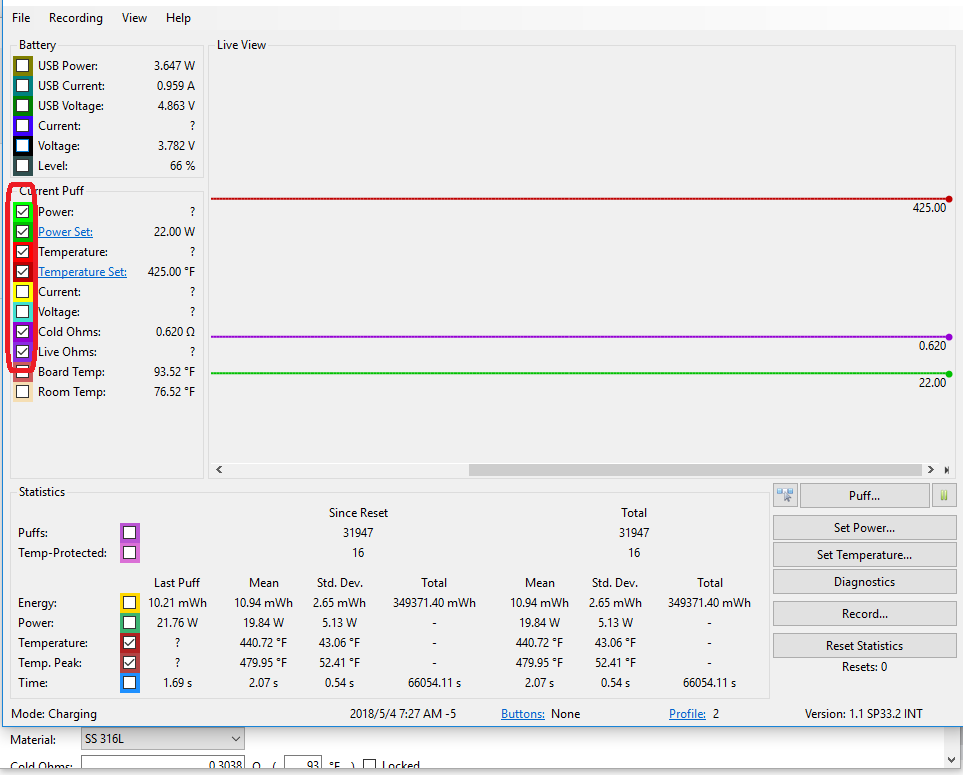Toggle the Level battery checkbox
This screenshot has height=775, width=963.
(22, 166)
